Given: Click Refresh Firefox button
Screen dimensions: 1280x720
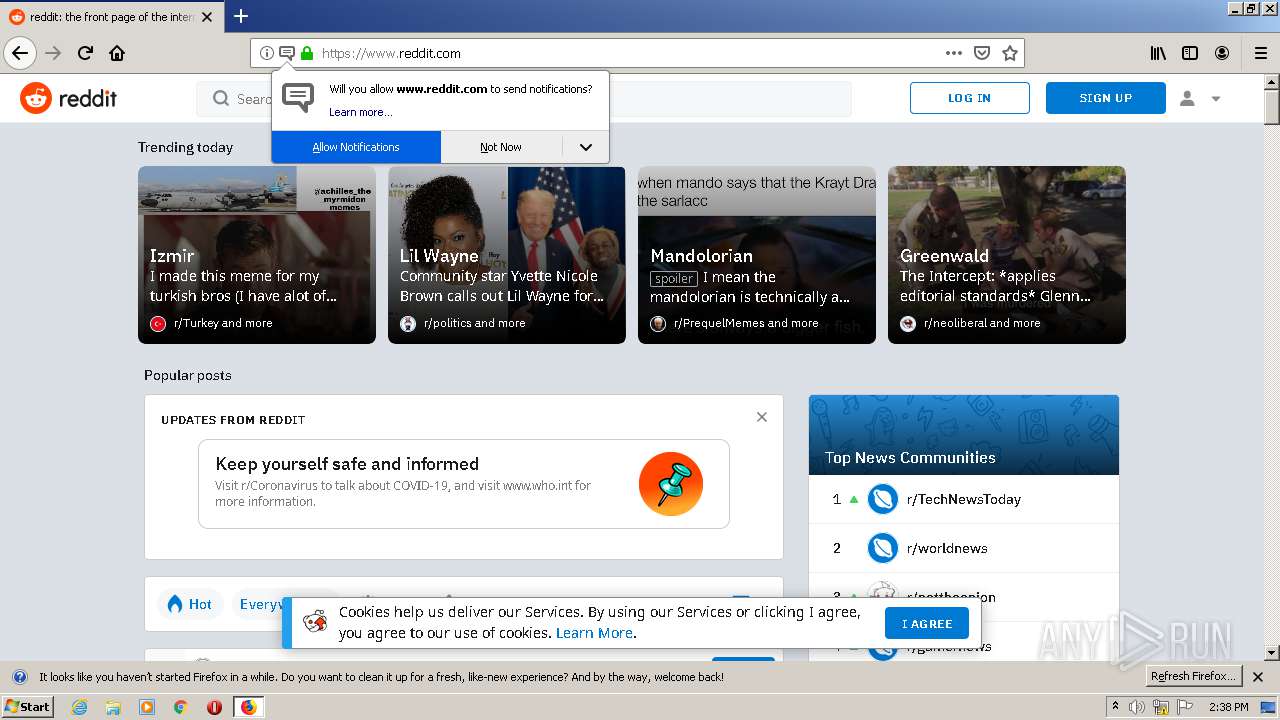Looking at the screenshot, I should 1195,676.
